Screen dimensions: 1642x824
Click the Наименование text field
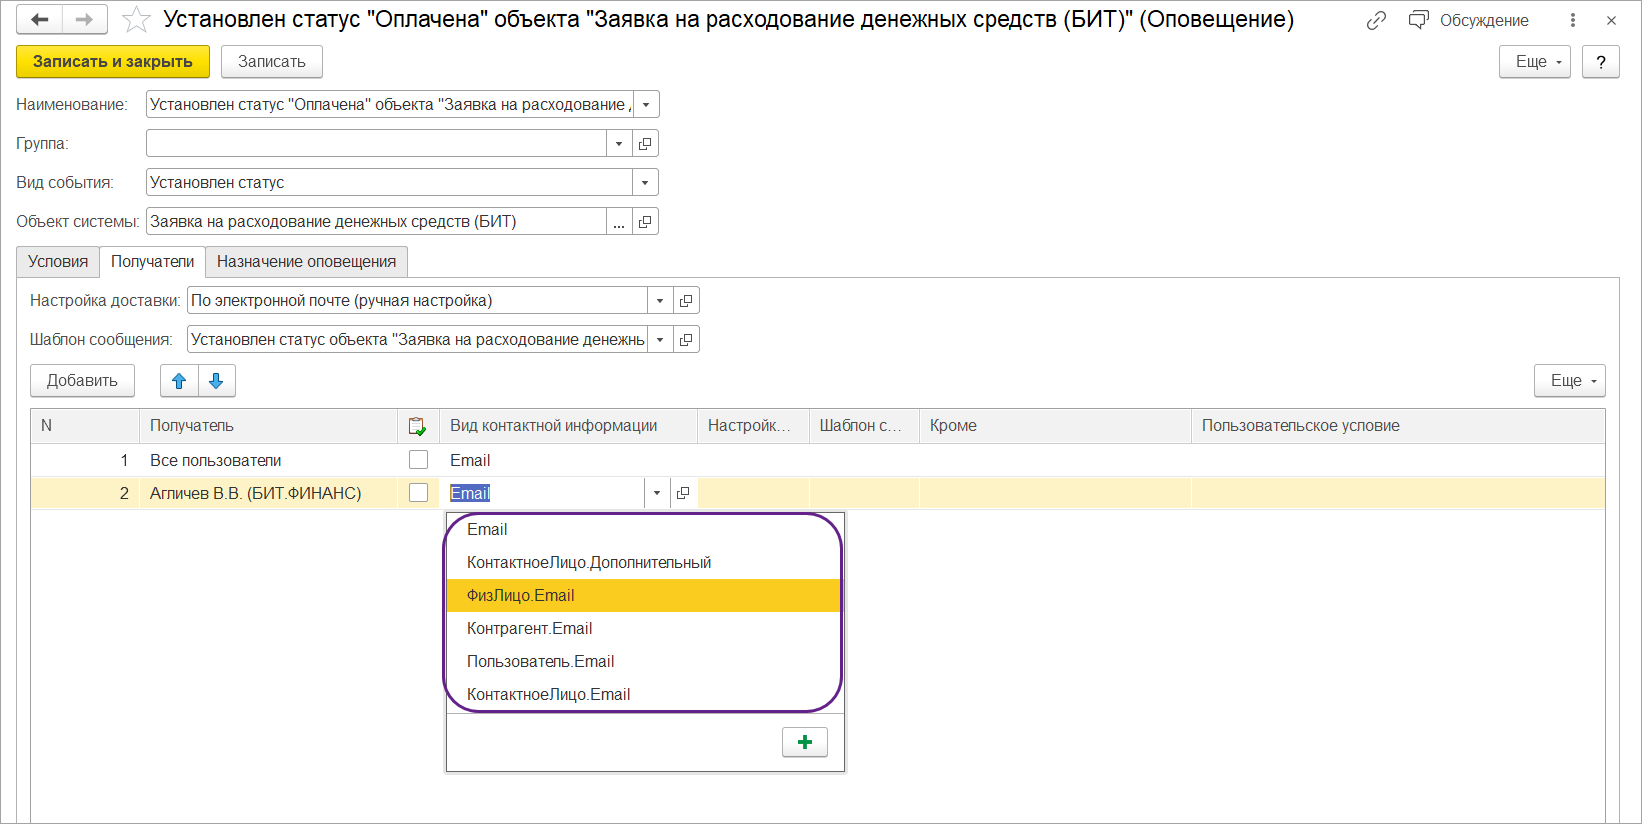click(x=390, y=105)
